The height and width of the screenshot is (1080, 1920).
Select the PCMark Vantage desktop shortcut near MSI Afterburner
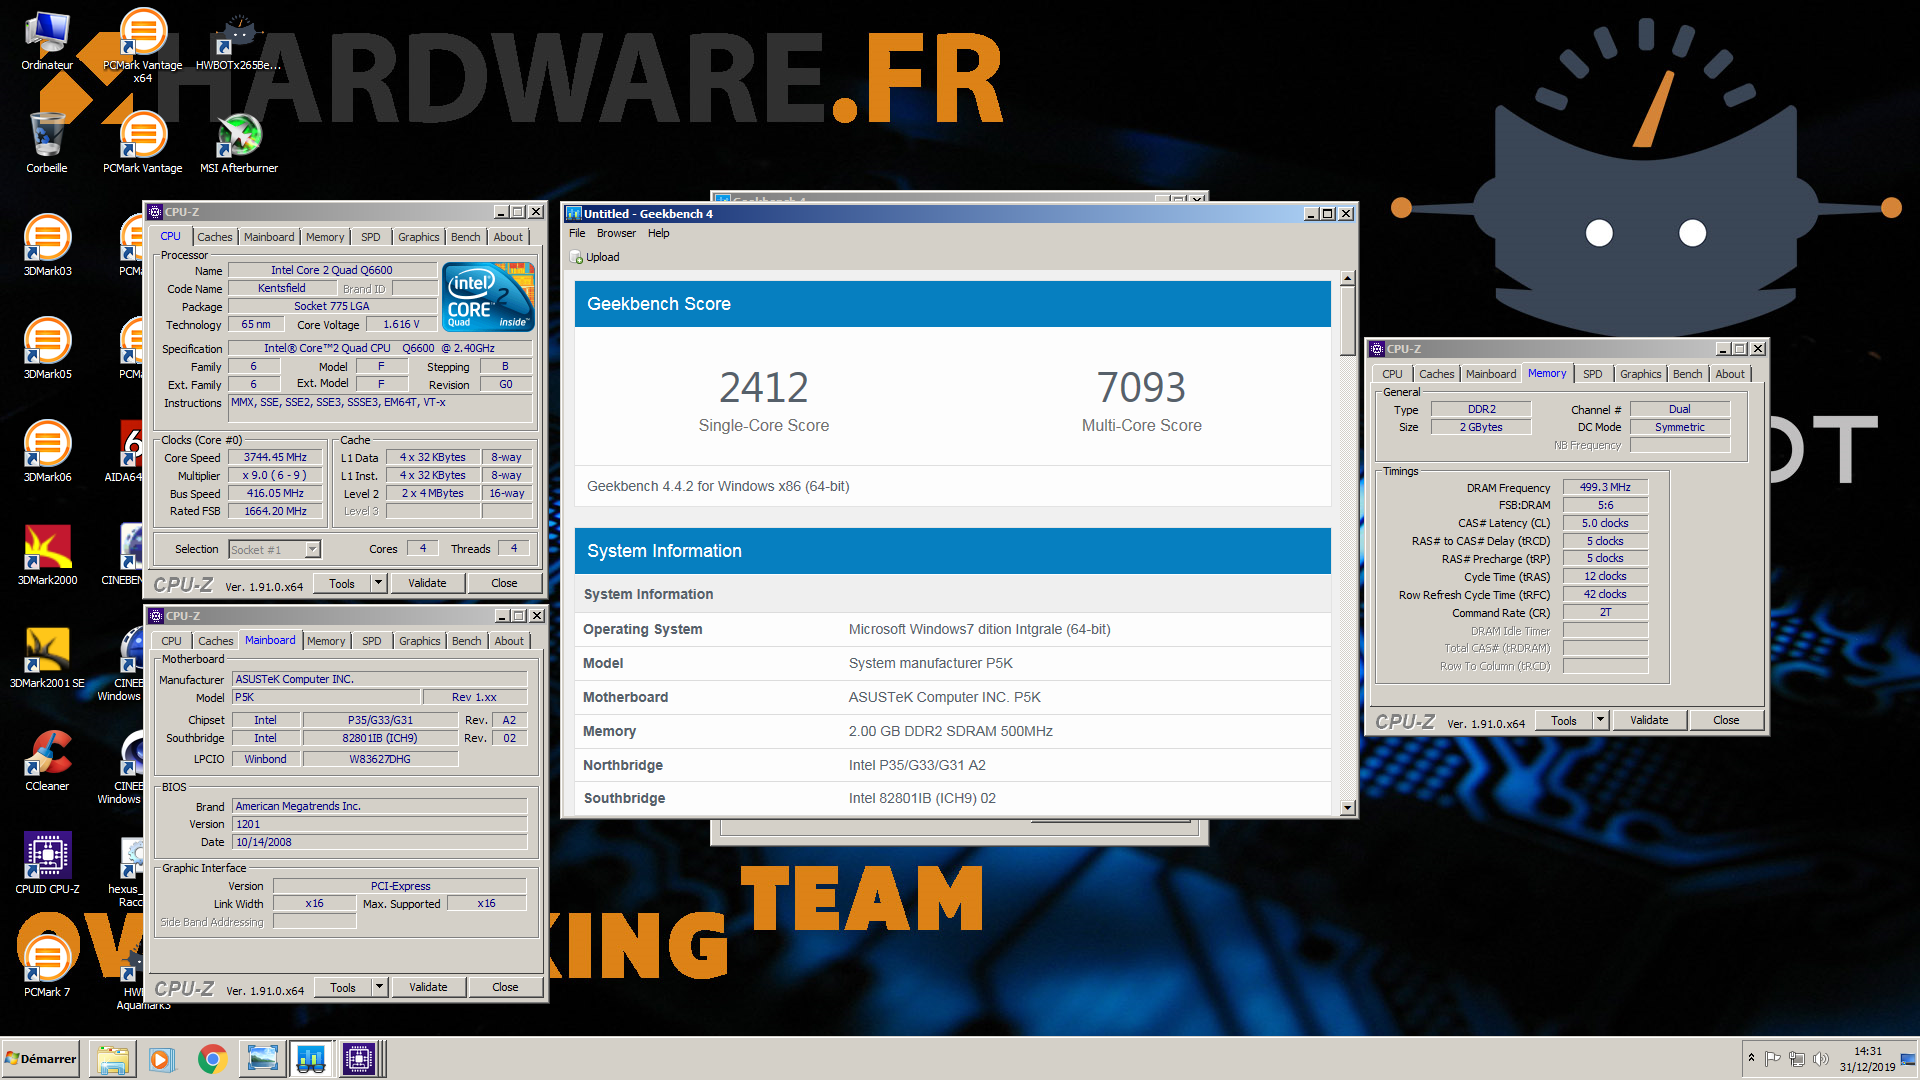click(143, 142)
